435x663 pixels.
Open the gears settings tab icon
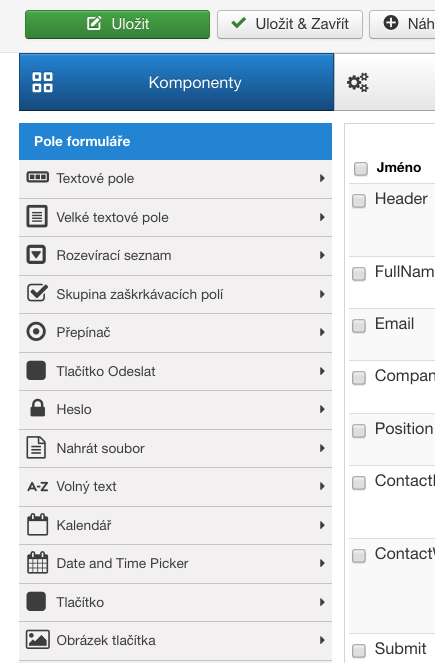click(358, 82)
